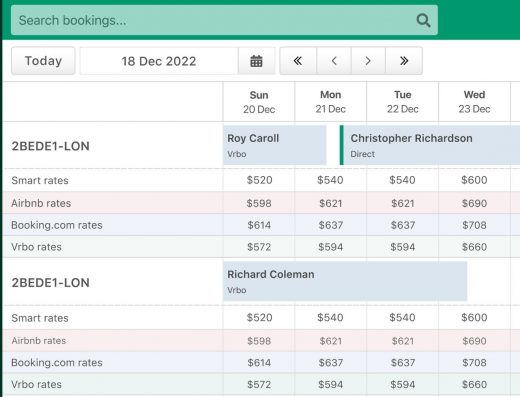Image resolution: width=520 pixels, height=397 pixels.
Task: Click Wed 23 Dec column header
Action: click(x=474, y=102)
